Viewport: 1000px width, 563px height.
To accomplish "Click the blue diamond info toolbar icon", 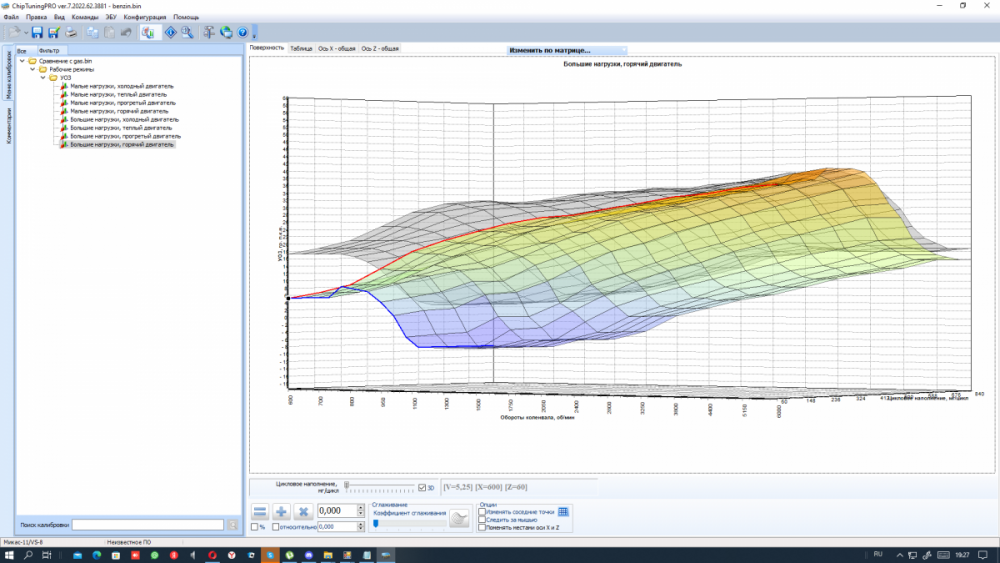I will point(170,33).
